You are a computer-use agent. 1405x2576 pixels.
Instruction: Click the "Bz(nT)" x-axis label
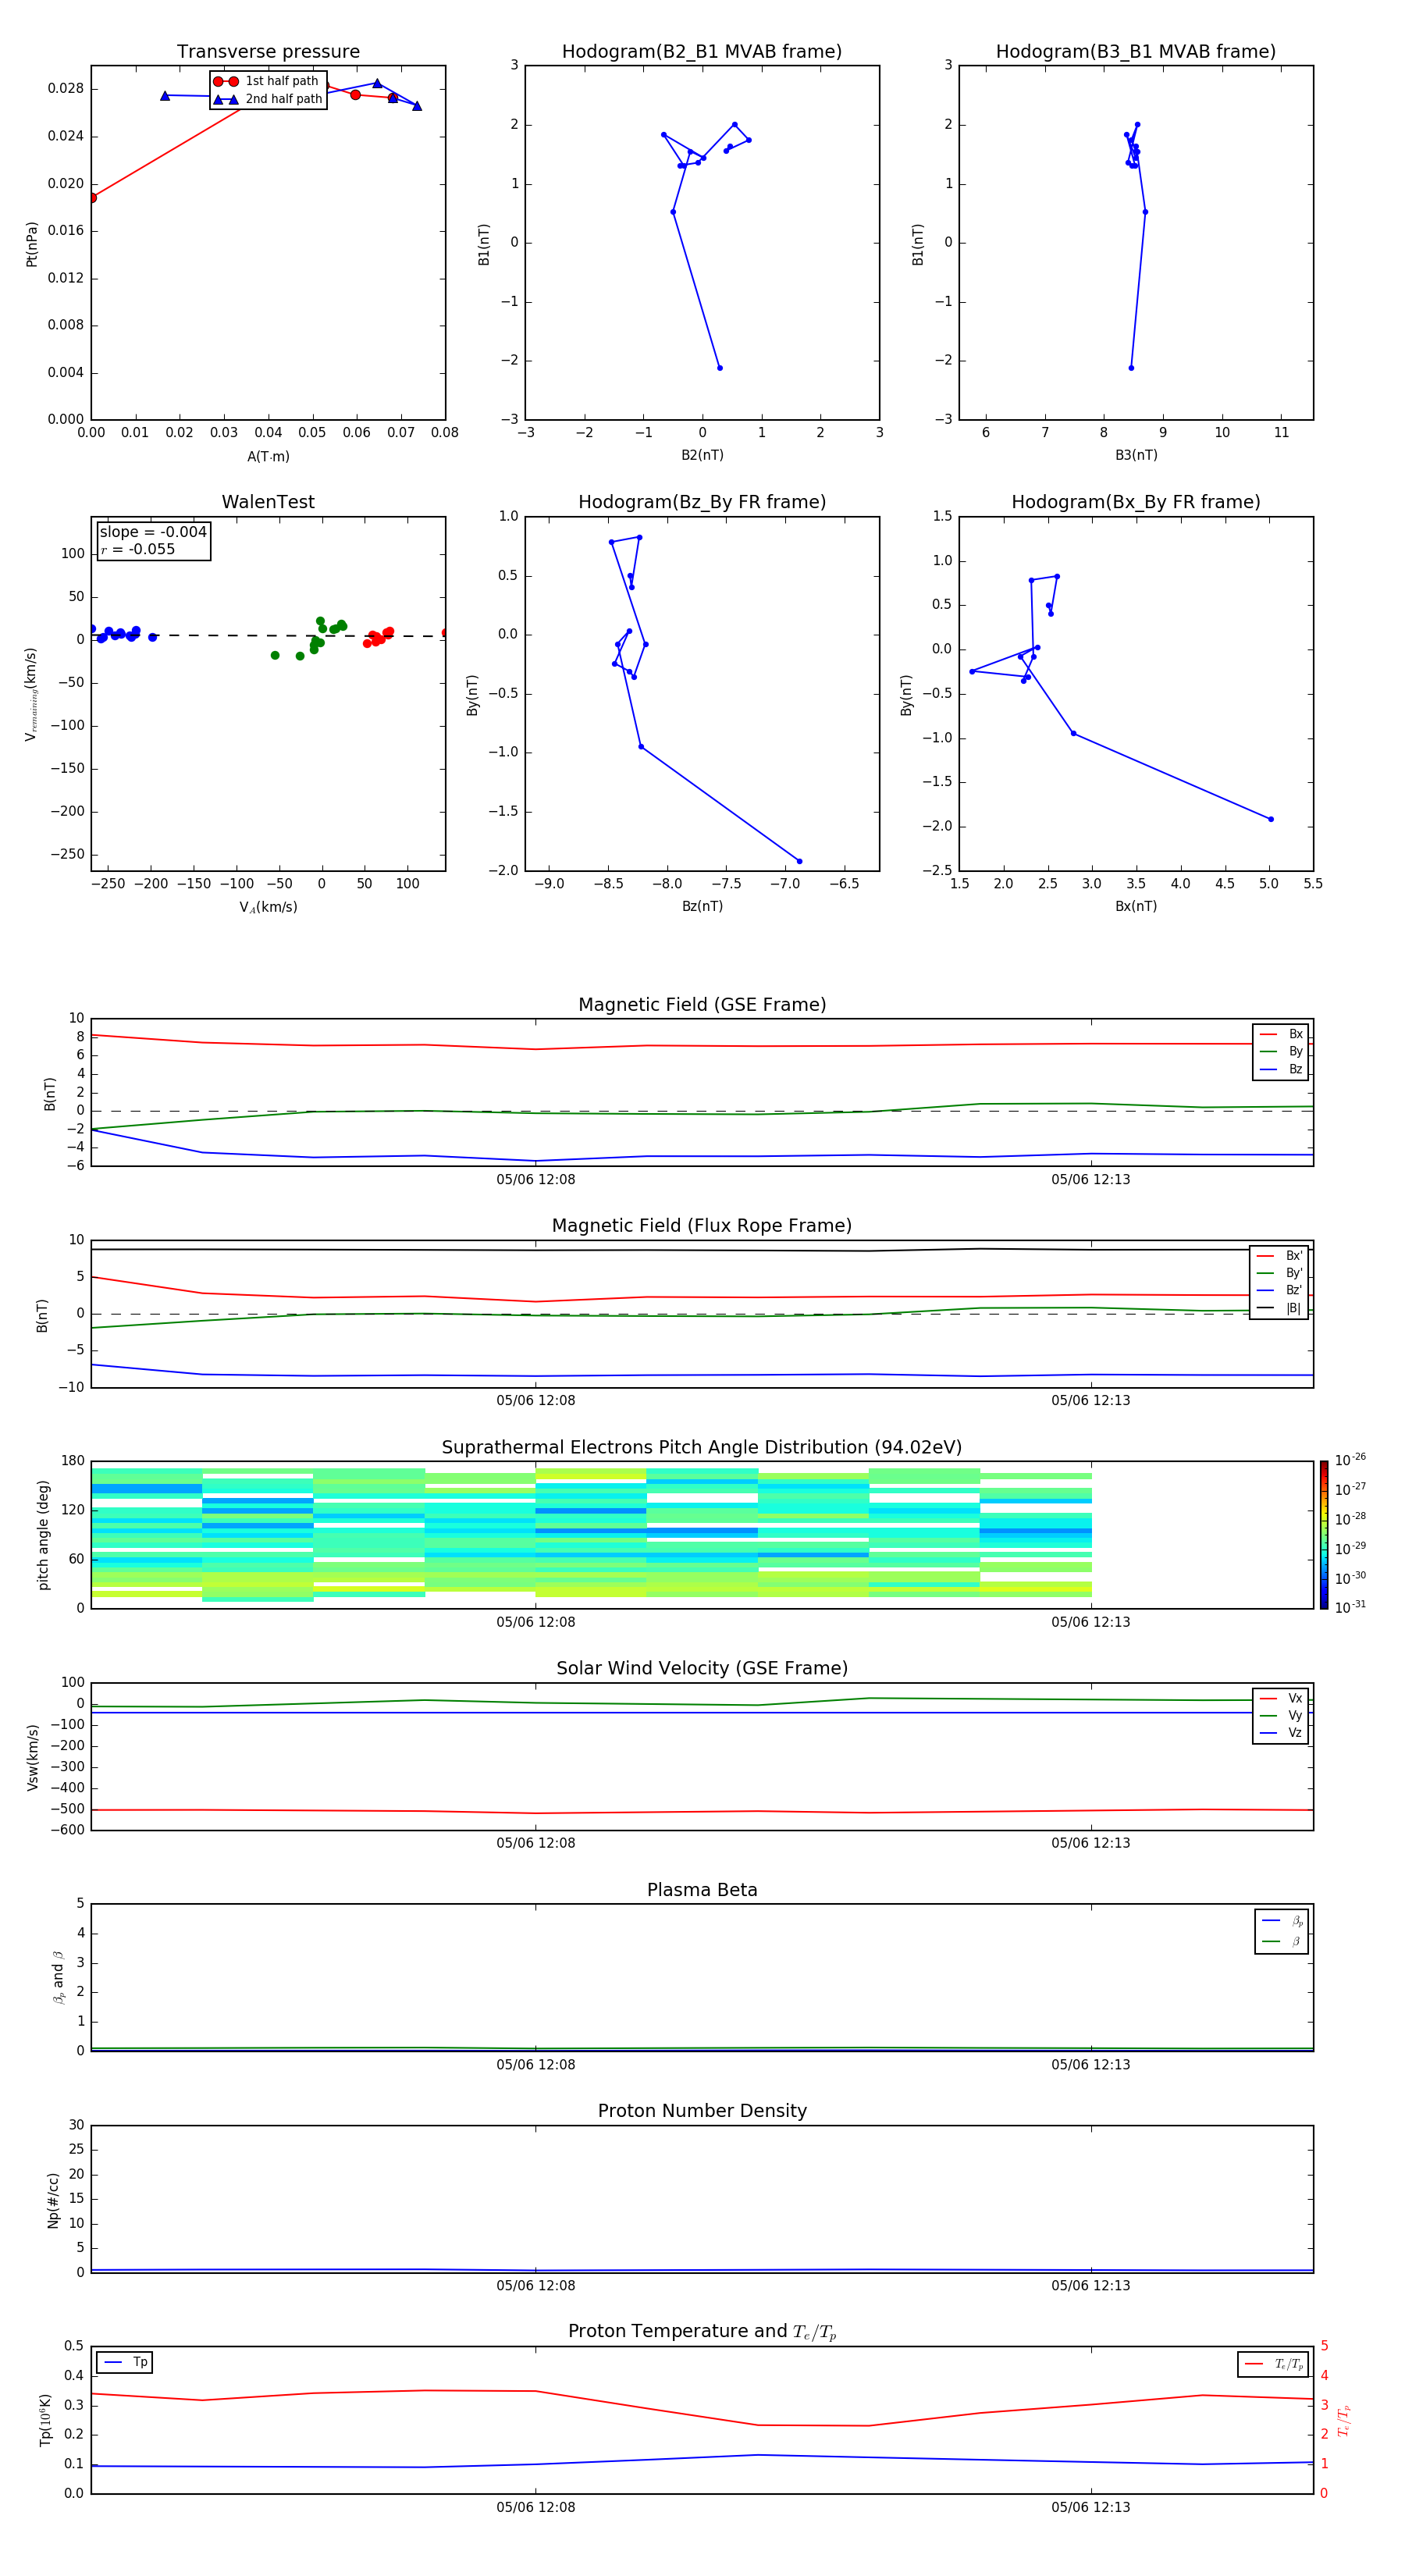(x=702, y=906)
